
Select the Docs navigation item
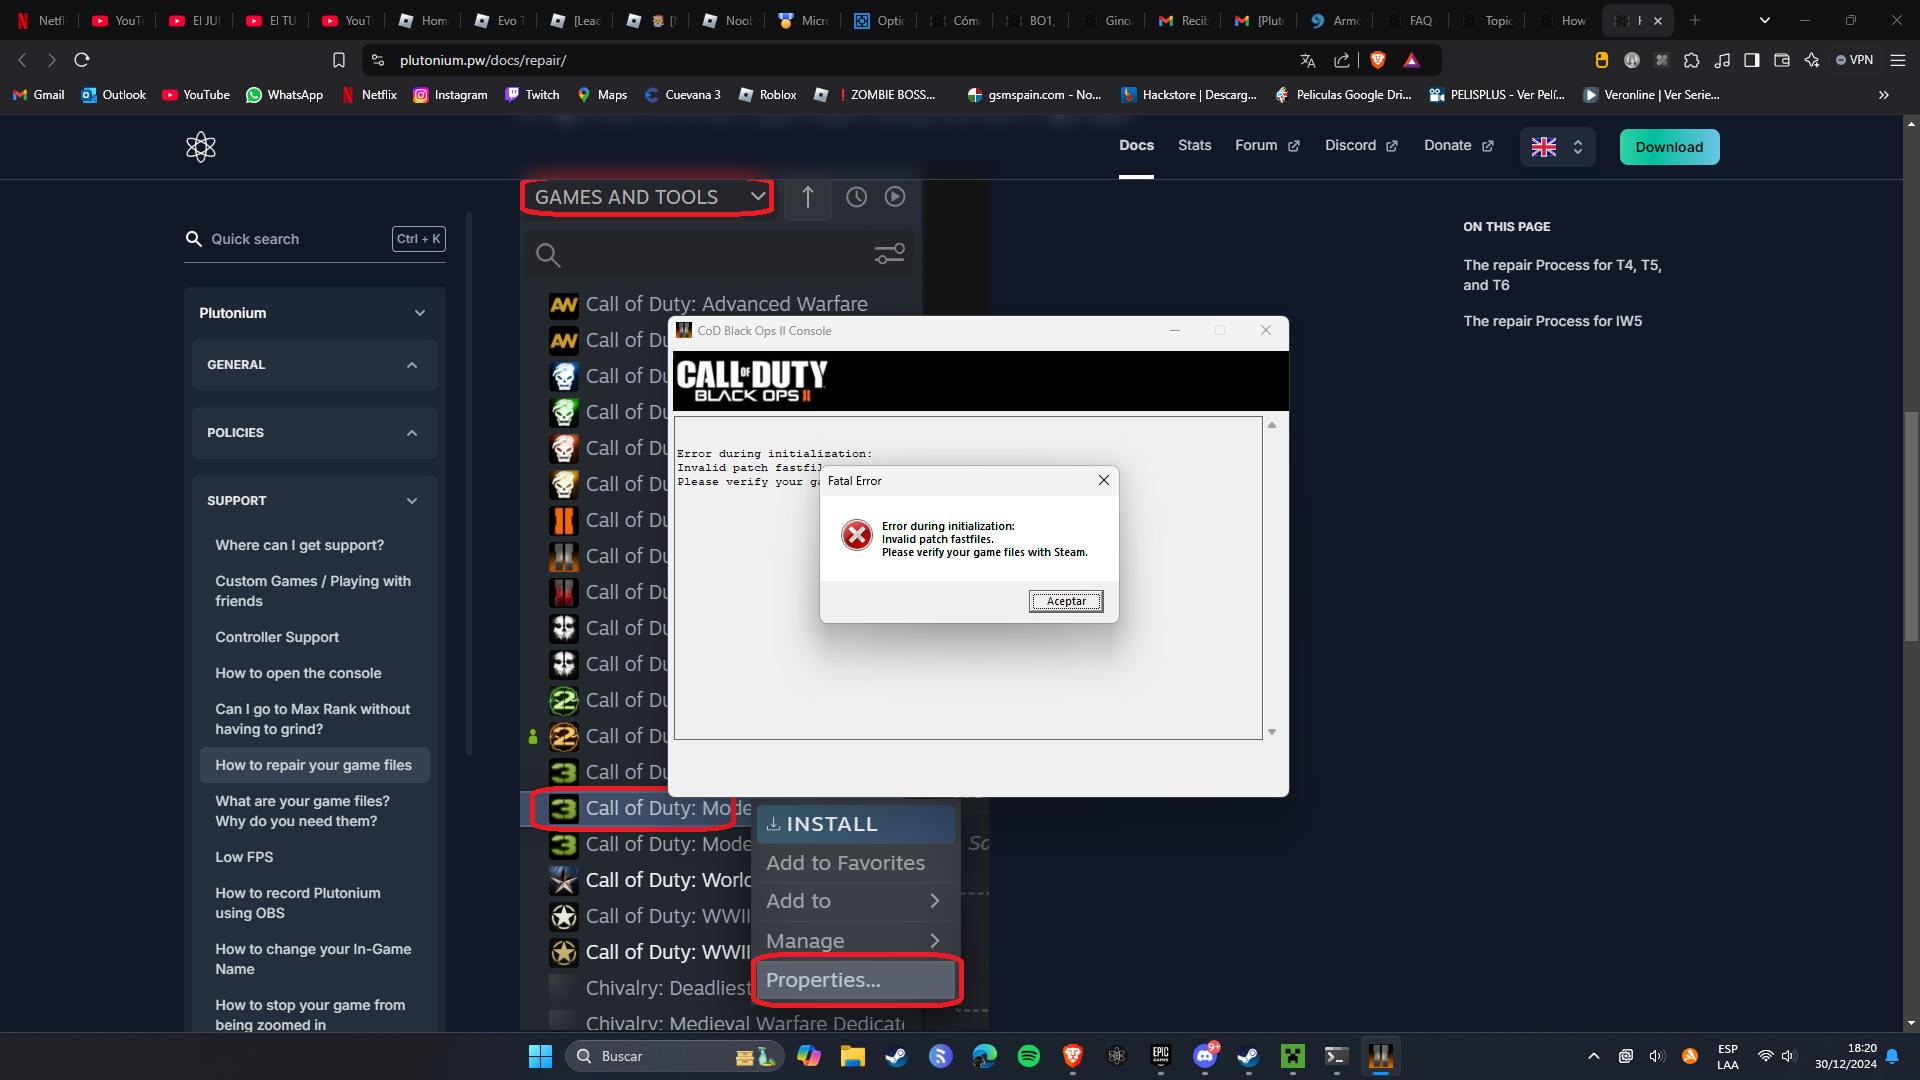tap(1136, 146)
